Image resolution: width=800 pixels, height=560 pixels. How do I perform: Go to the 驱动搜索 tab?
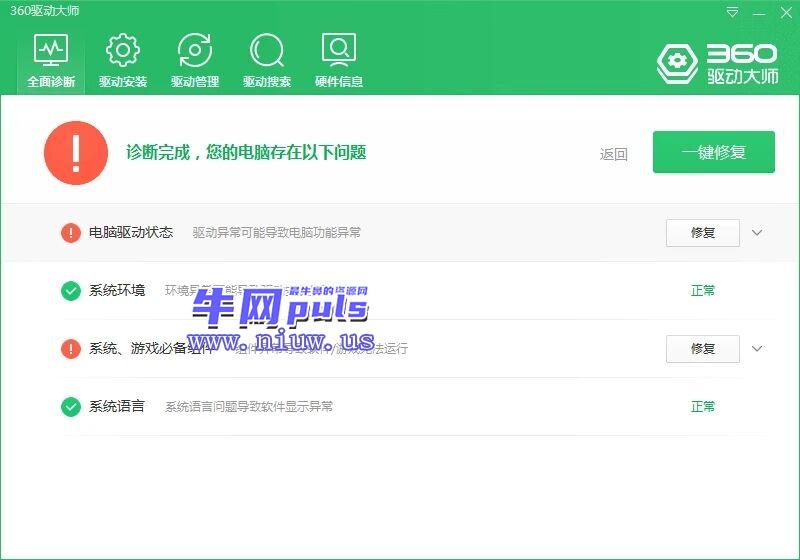pyautogui.click(x=267, y=61)
